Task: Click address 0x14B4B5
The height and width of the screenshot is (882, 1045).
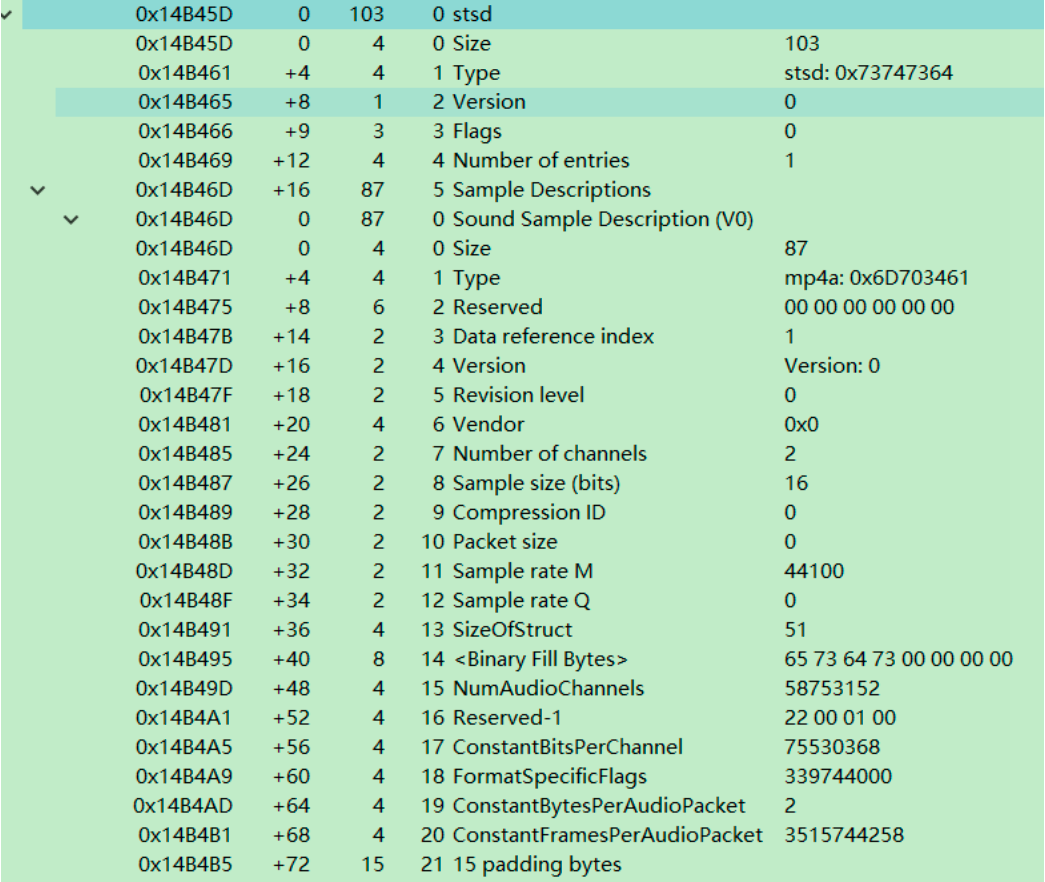Action: (x=185, y=865)
